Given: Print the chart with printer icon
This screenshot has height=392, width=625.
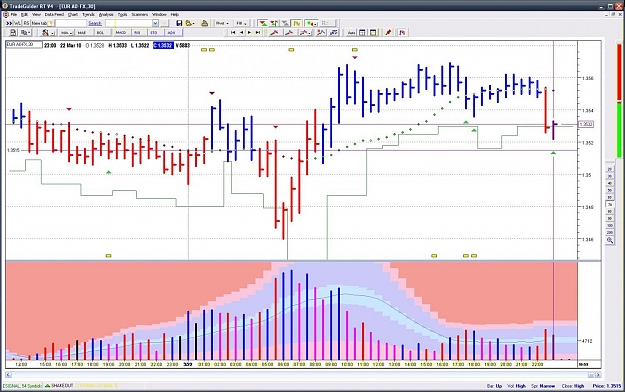Looking at the screenshot, I should coord(204,23).
